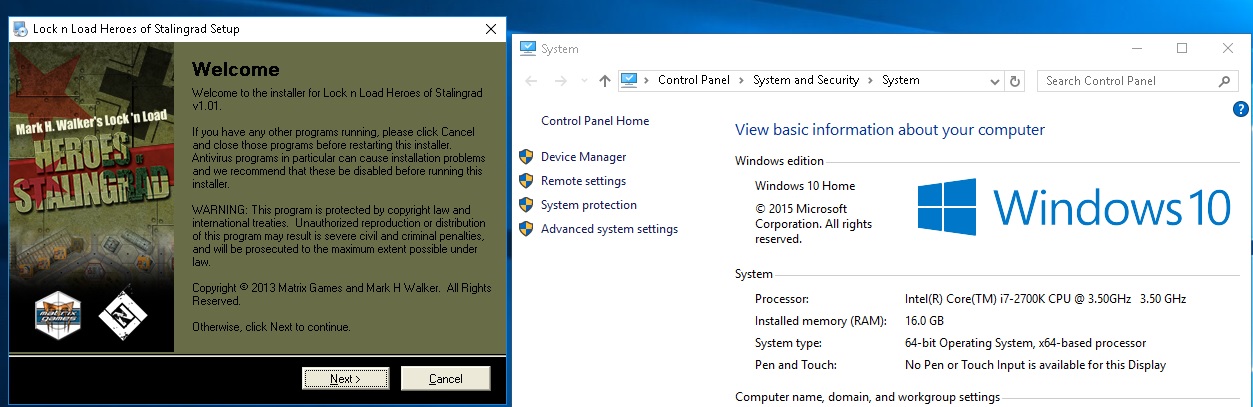
Task: Click shield icon beside Device Manager
Action: (525, 156)
